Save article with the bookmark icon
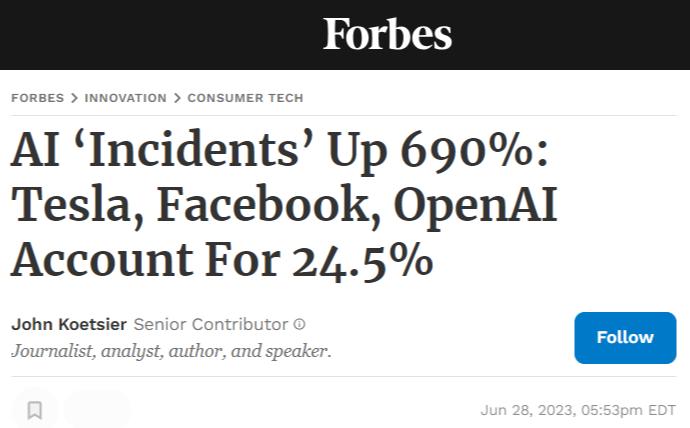This screenshot has height=428, width=690. coord(35,410)
